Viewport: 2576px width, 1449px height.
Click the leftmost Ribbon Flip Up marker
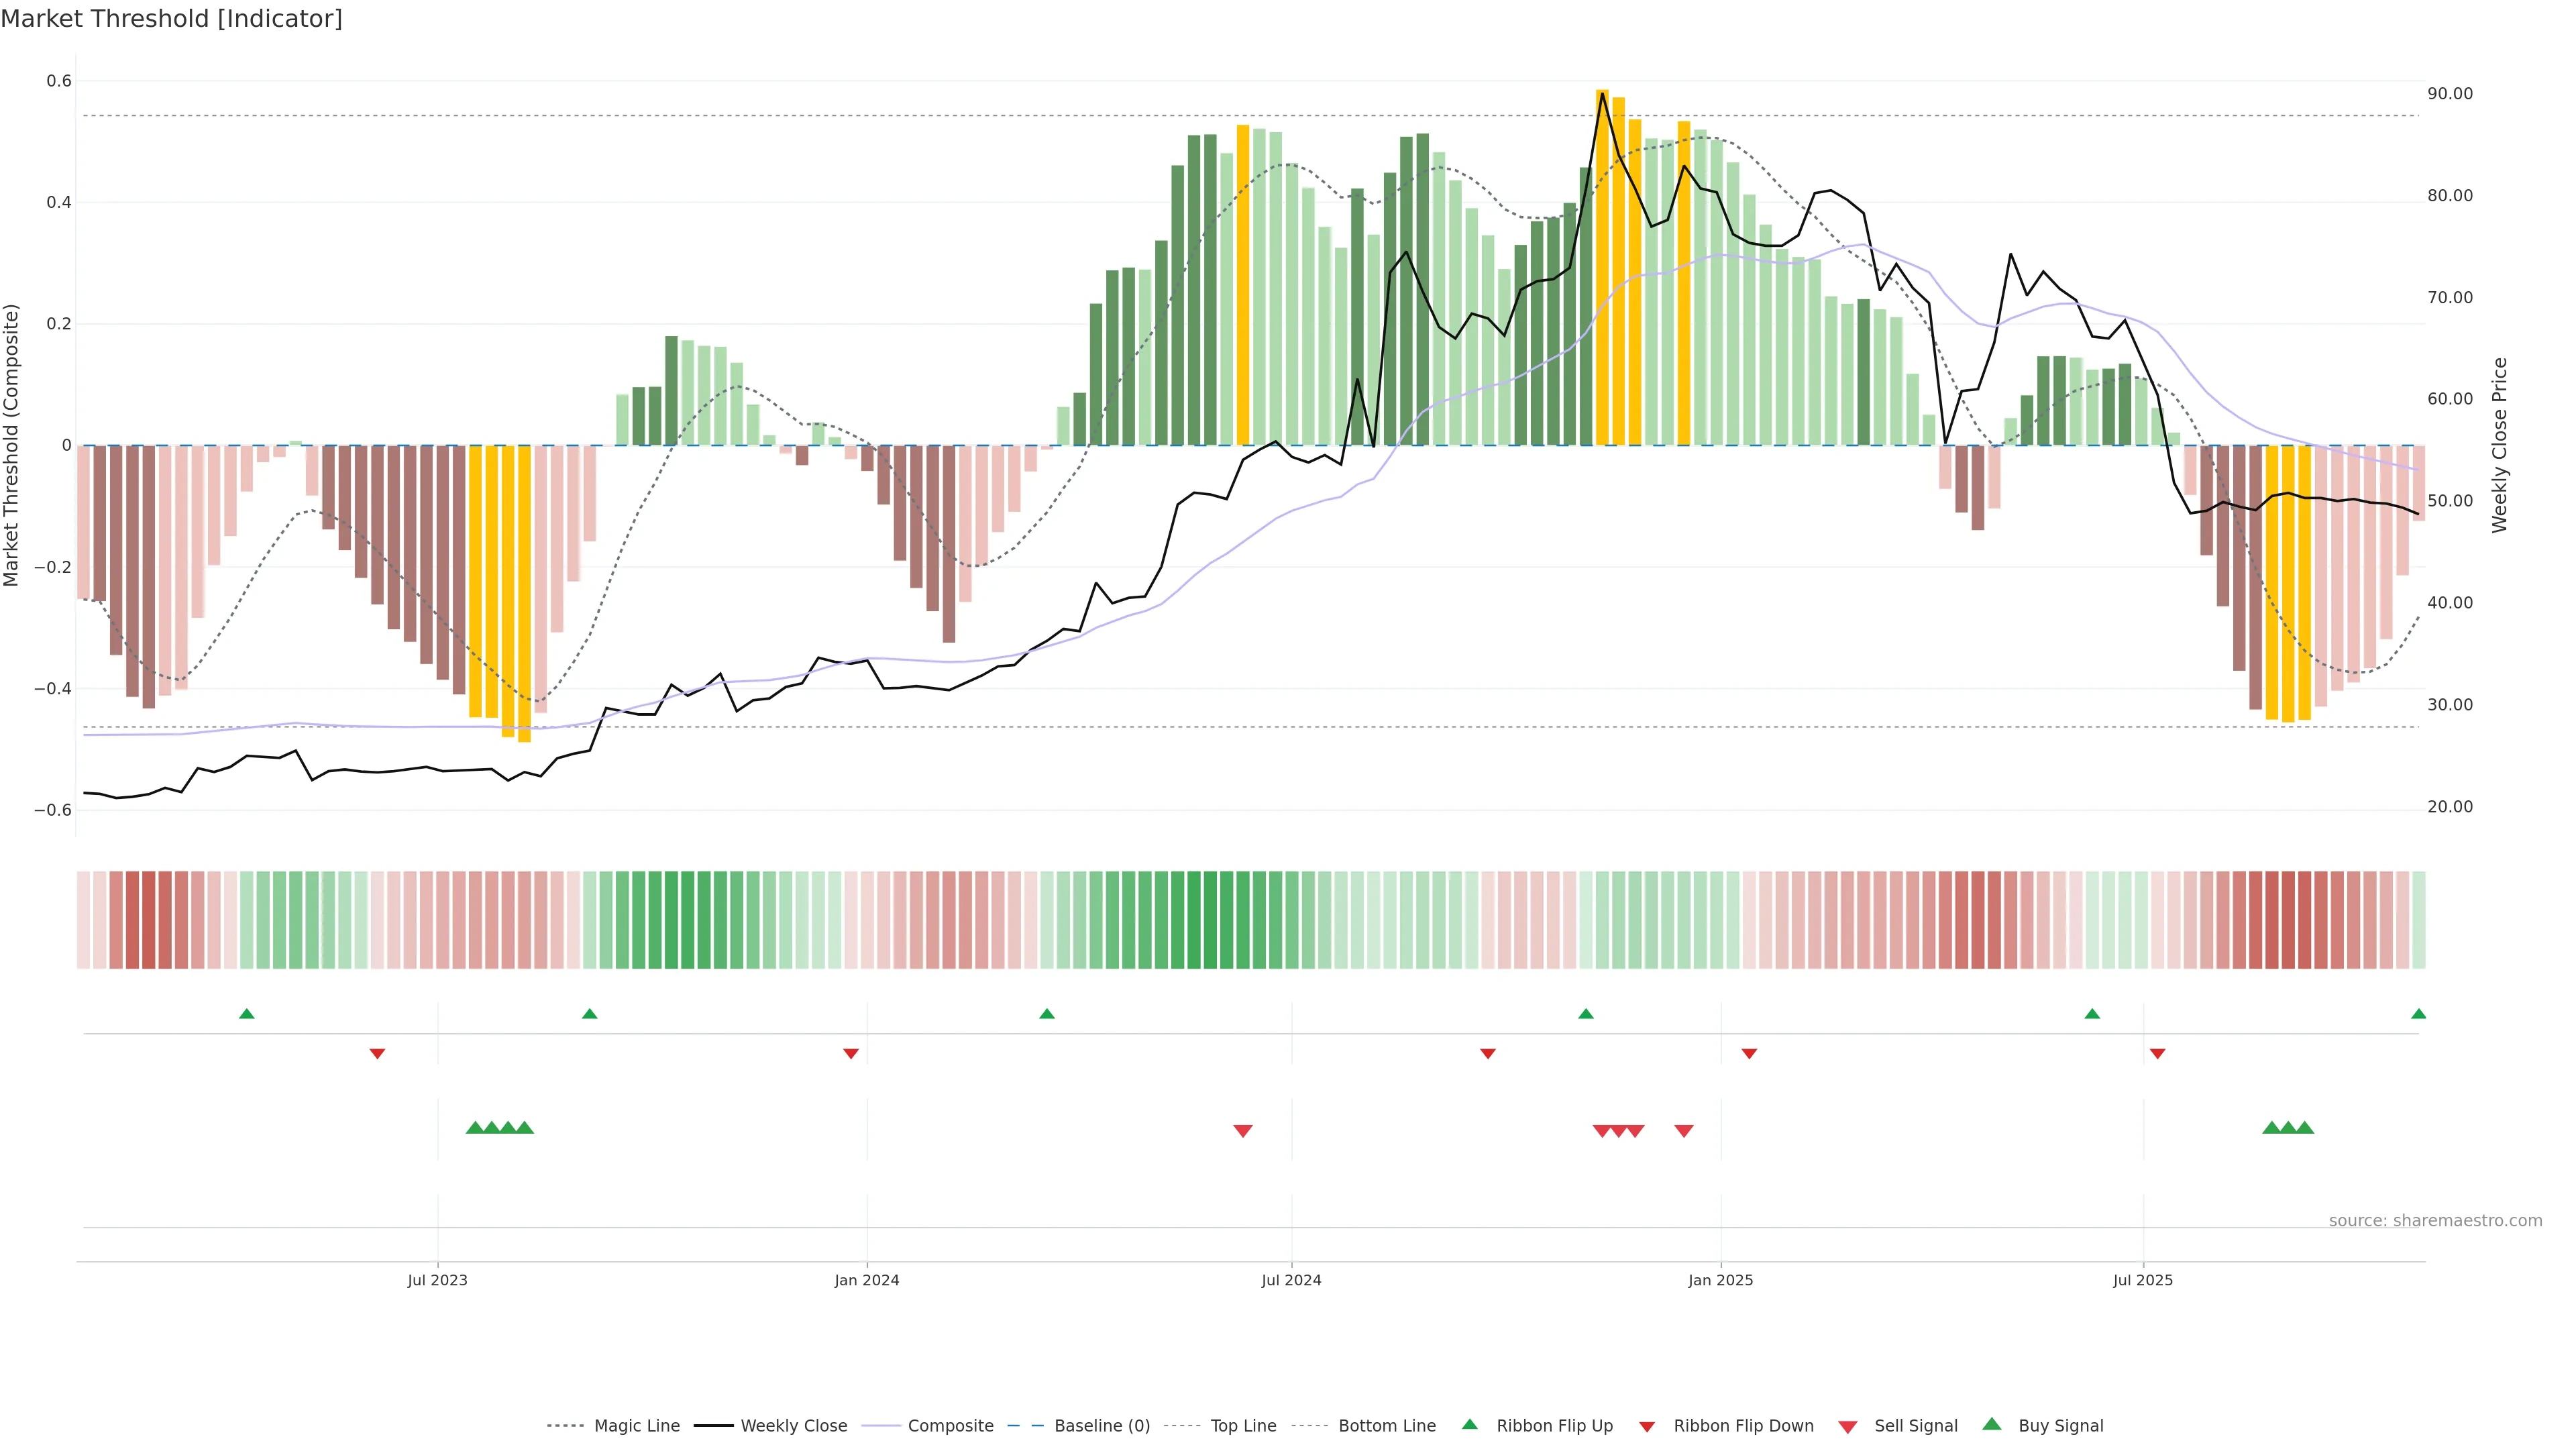pos(247,1014)
